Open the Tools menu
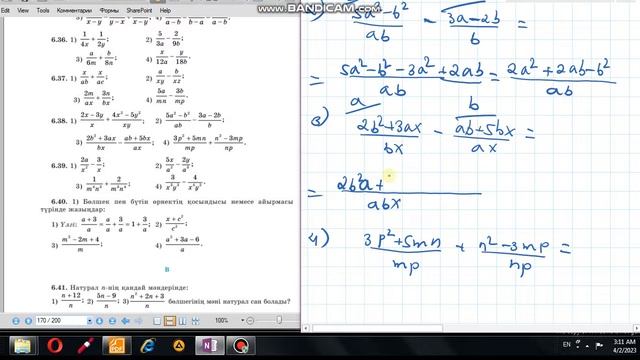This screenshot has height=360, width=640. click(x=42, y=10)
